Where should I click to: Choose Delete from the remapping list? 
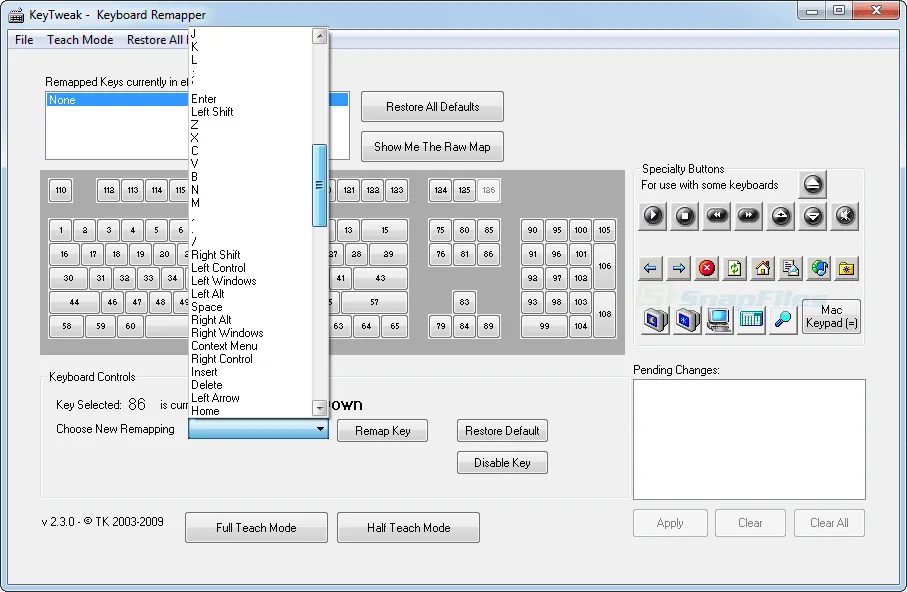(x=251, y=385)
